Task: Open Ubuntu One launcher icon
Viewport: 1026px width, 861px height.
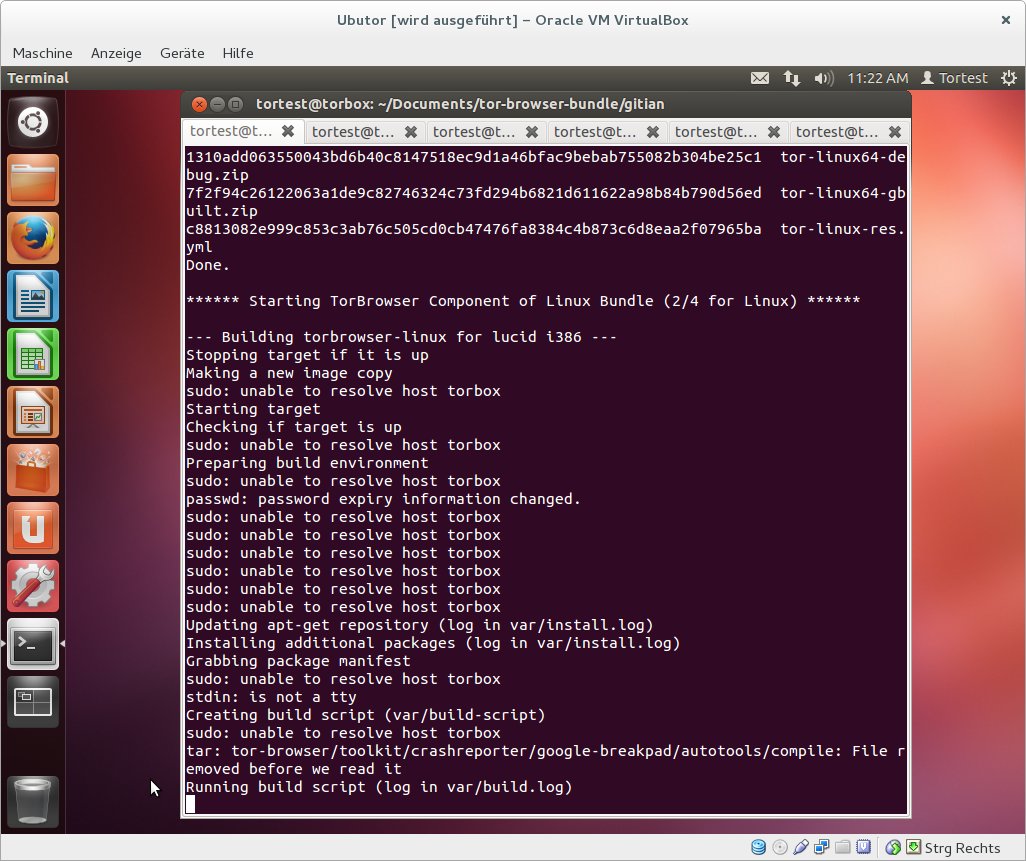Action: coord(33,528)
